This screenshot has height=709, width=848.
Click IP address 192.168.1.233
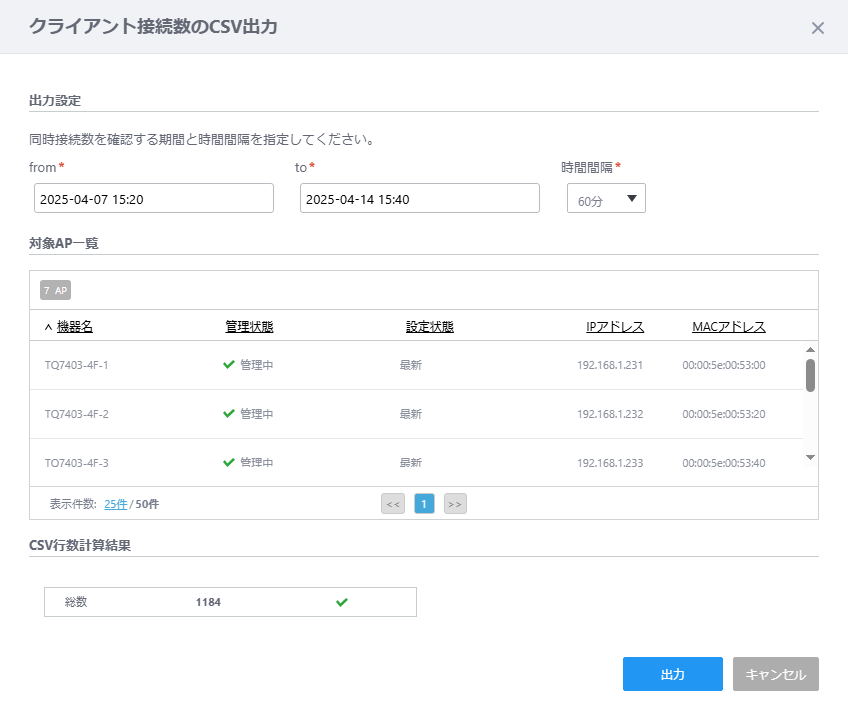point(610,463)
